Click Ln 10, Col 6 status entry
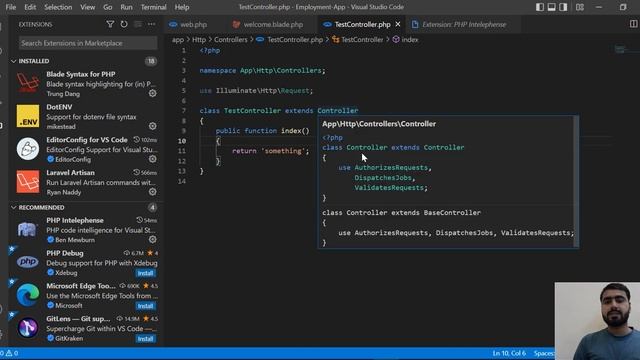The width and height of the screenshot is (640, 360). point(509,353)
